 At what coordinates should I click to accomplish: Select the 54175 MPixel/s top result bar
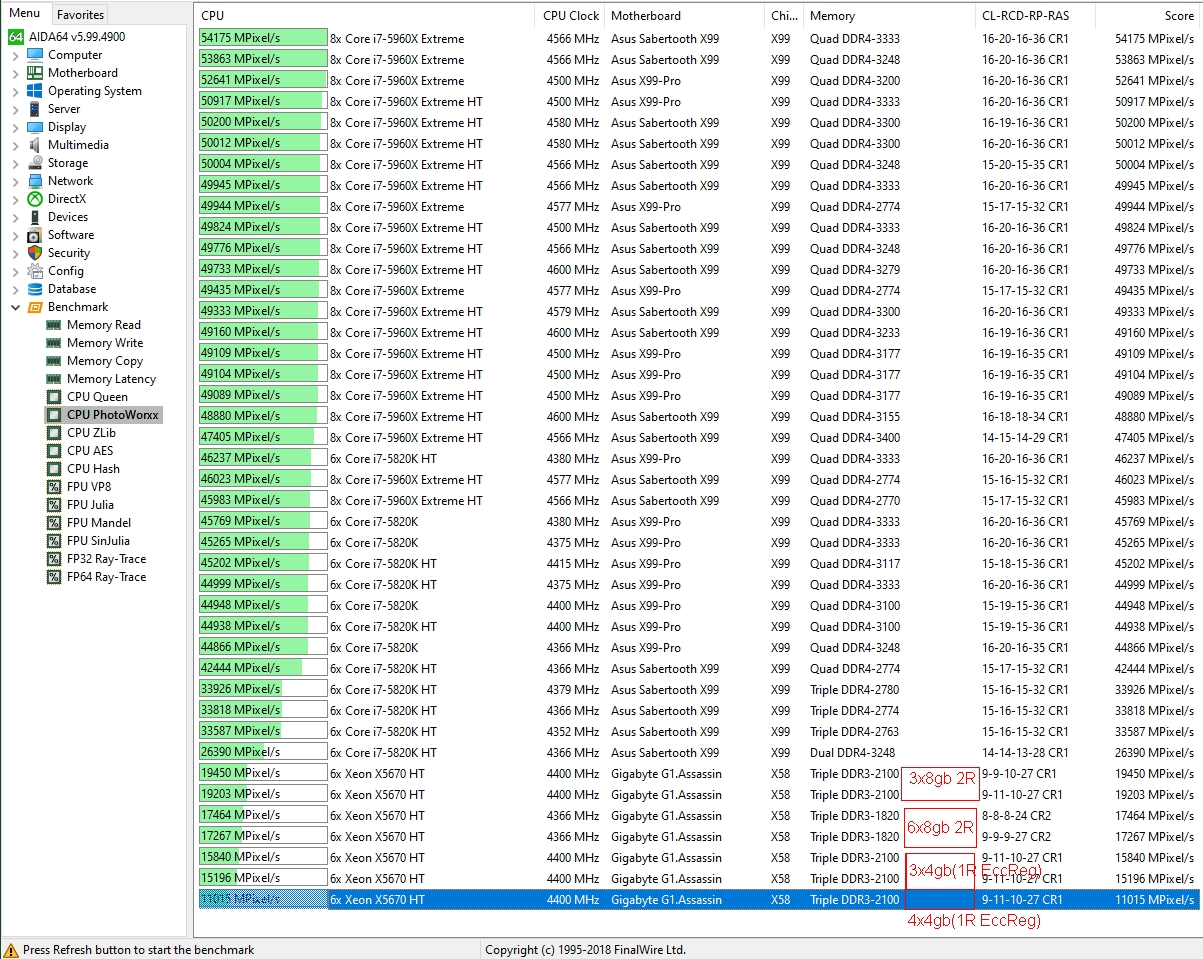[x=263, y=38]
